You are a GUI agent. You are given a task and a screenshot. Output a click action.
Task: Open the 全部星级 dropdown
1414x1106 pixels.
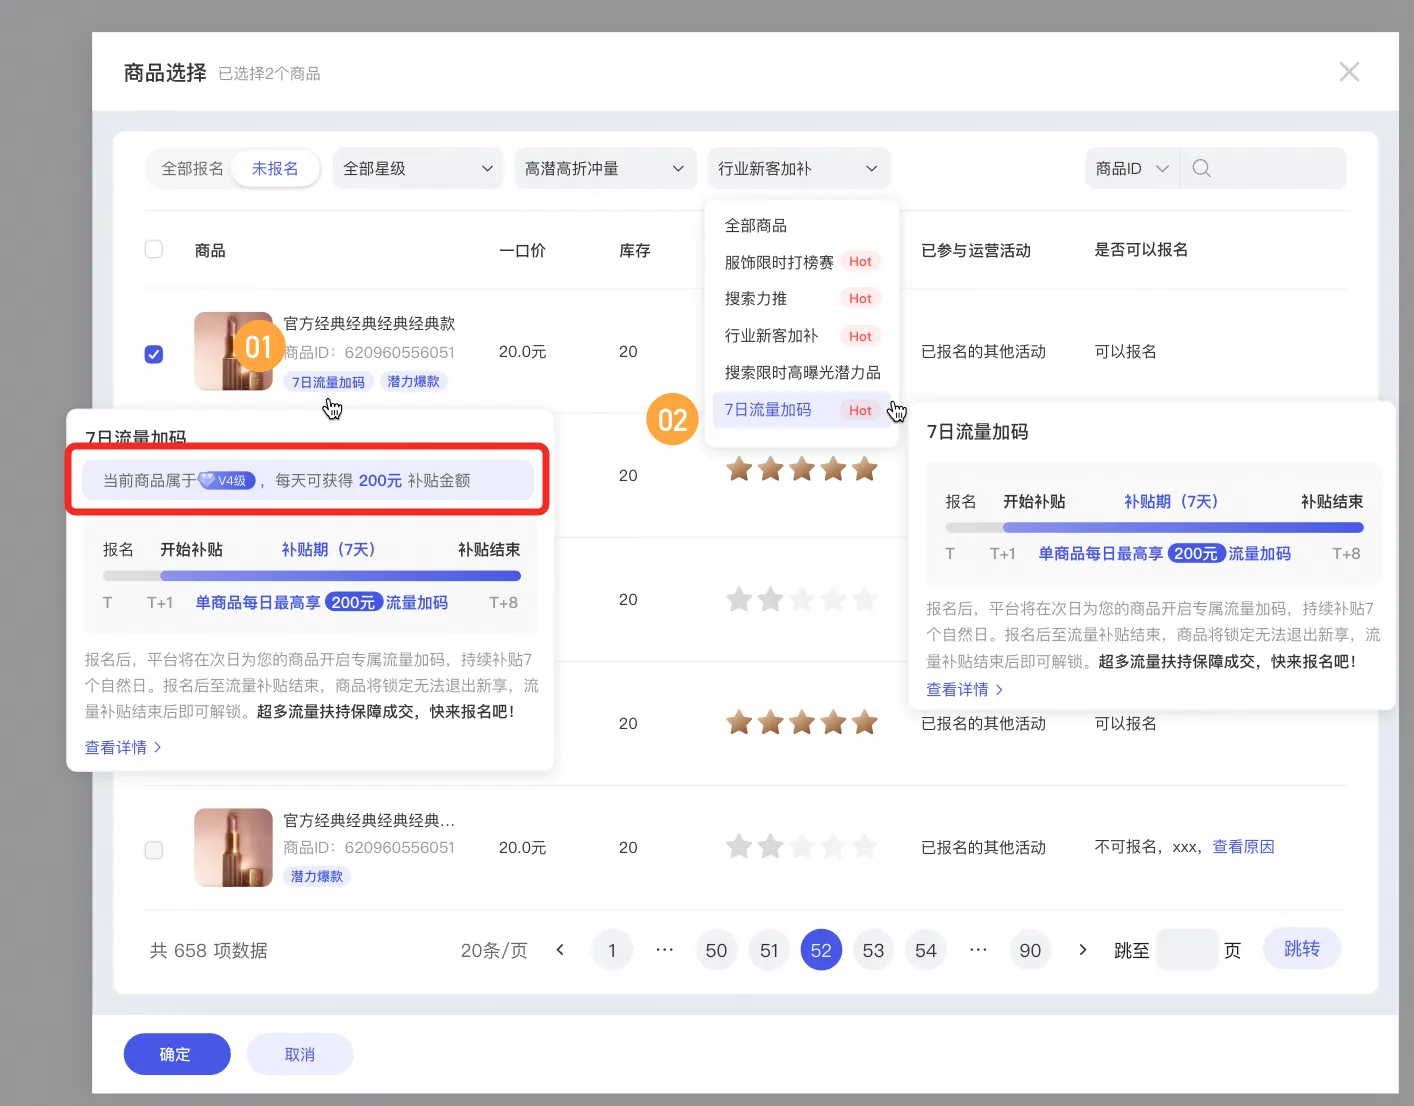(x=418, y=169)
